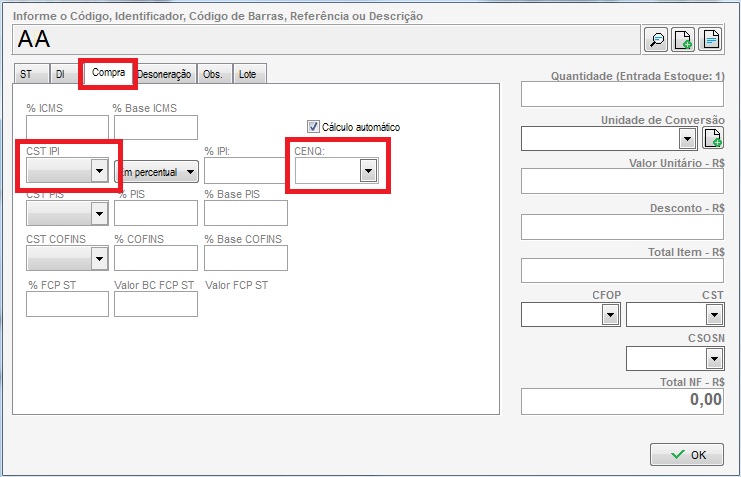Screen dimensions: 741x477
Task: Open the product details document icon
Action: click(710, 40)
